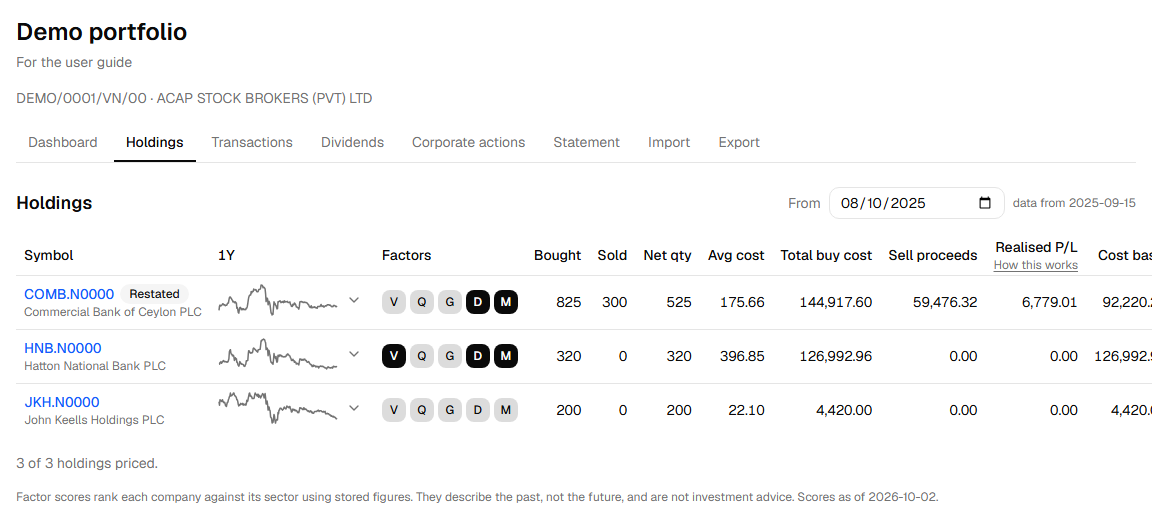Screen dimensions: 1152x521
Task: Click the Factors column header
Action: point(406,256)
